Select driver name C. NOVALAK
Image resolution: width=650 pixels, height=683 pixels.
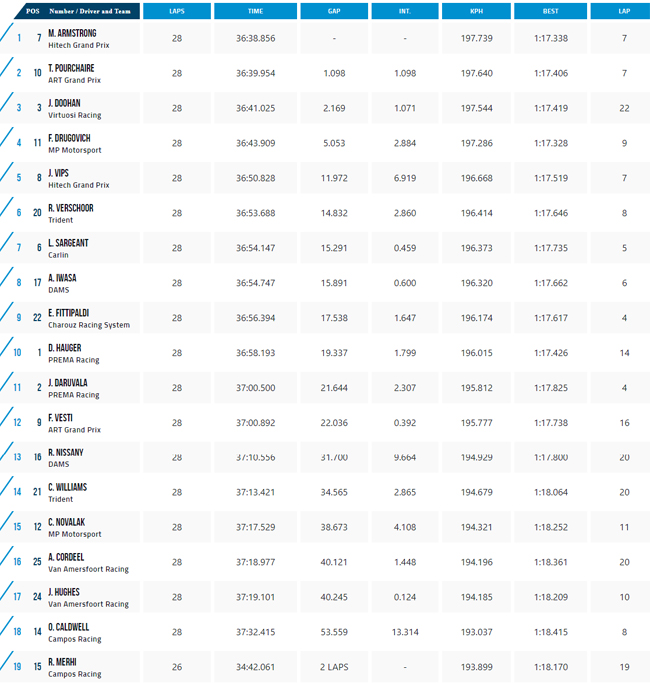tap(67, 522)
